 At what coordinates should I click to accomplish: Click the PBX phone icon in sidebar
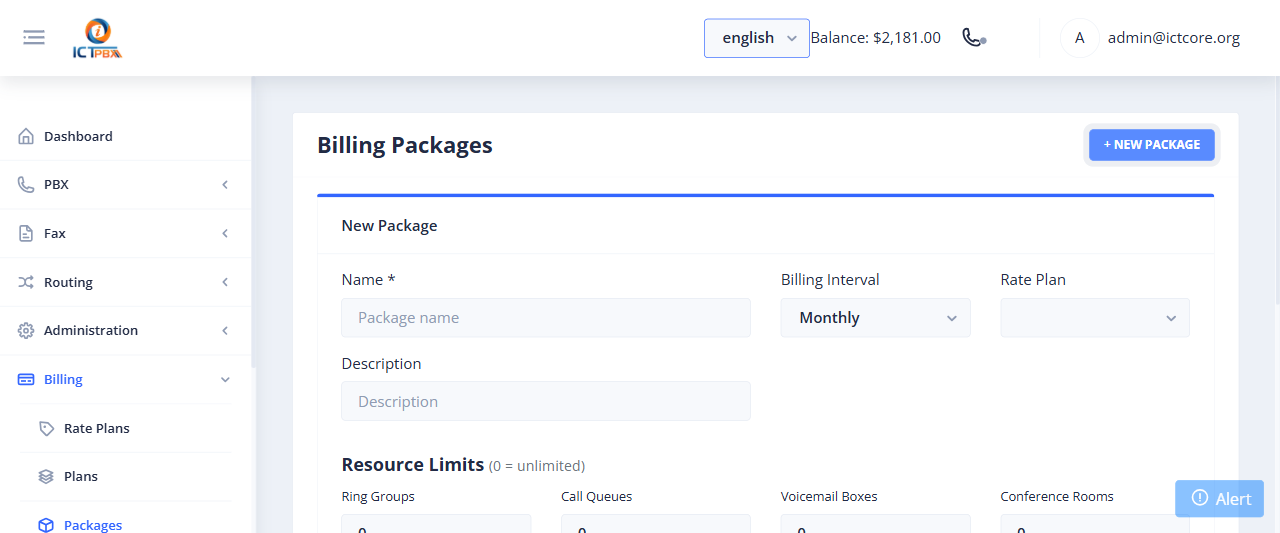26,185
